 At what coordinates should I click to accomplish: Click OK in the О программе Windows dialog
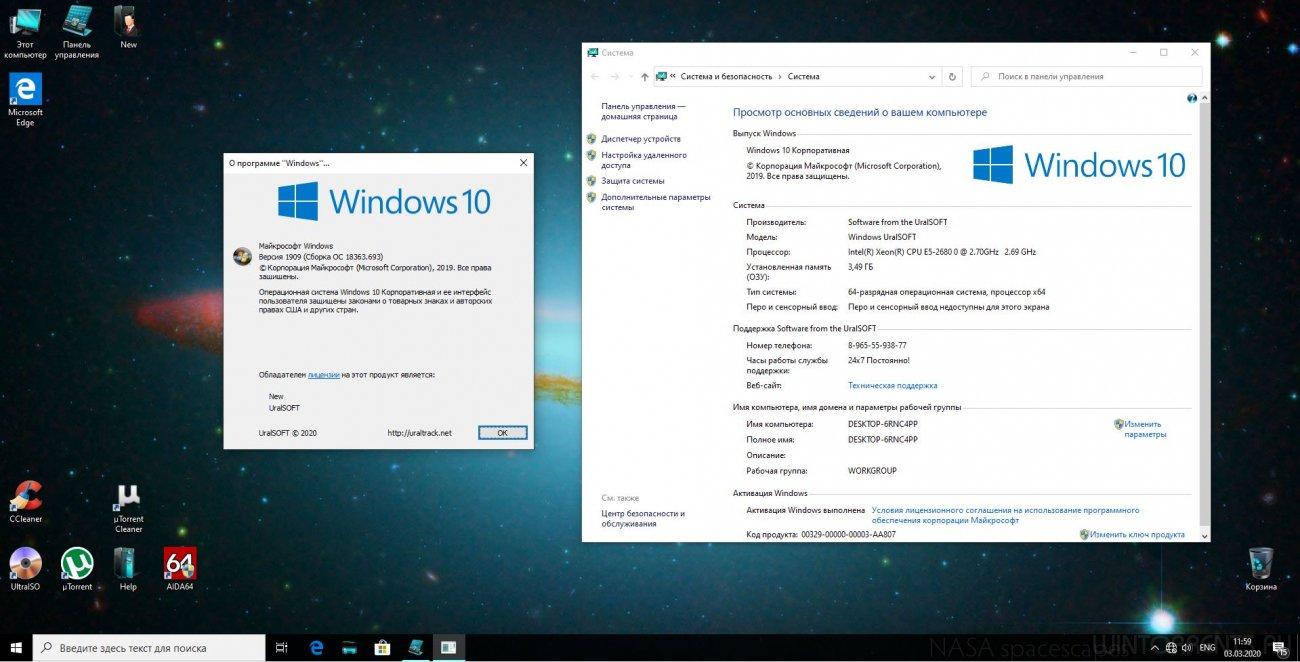coord(502,433)
